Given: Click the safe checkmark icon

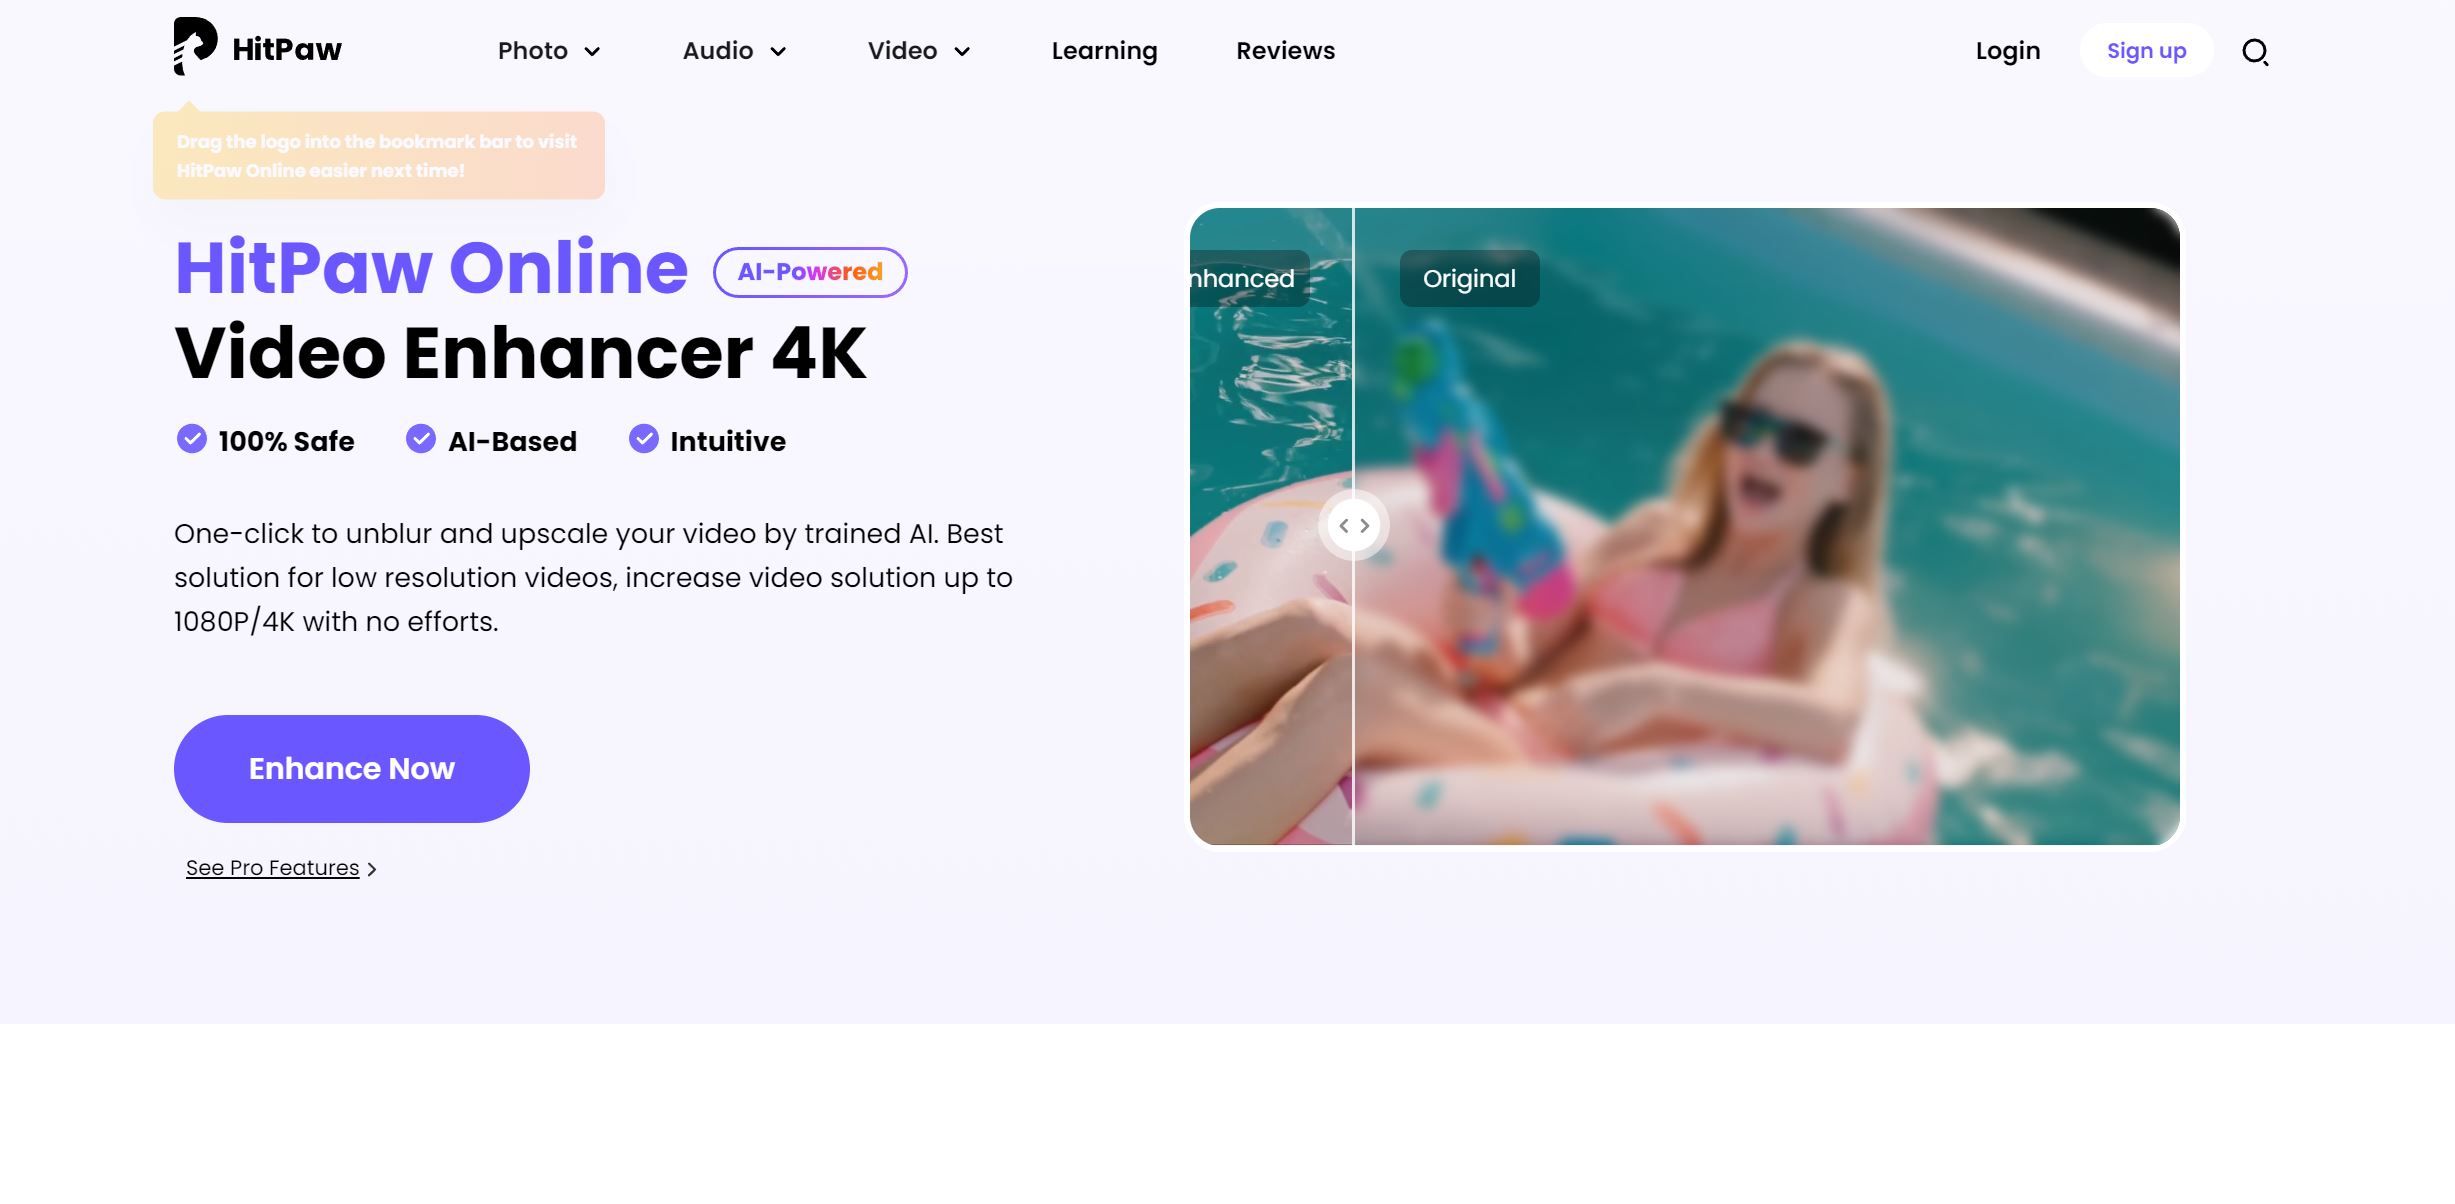Looking at the screenshot, I should pyautogui.click(x=189, y=442).
